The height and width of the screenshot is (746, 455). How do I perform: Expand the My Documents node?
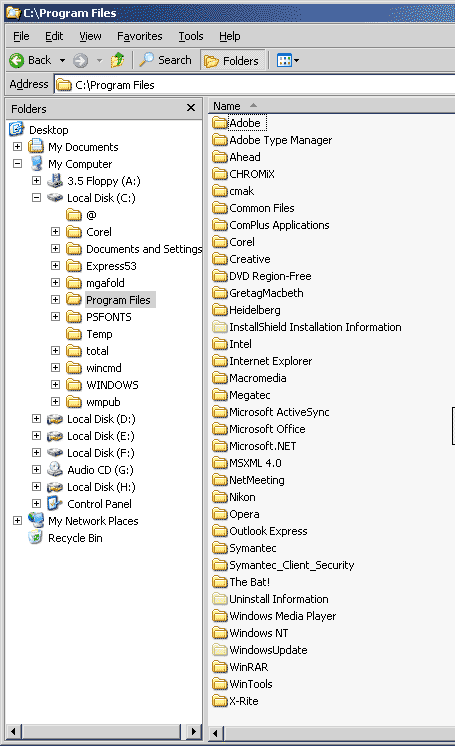click(18, 147)
